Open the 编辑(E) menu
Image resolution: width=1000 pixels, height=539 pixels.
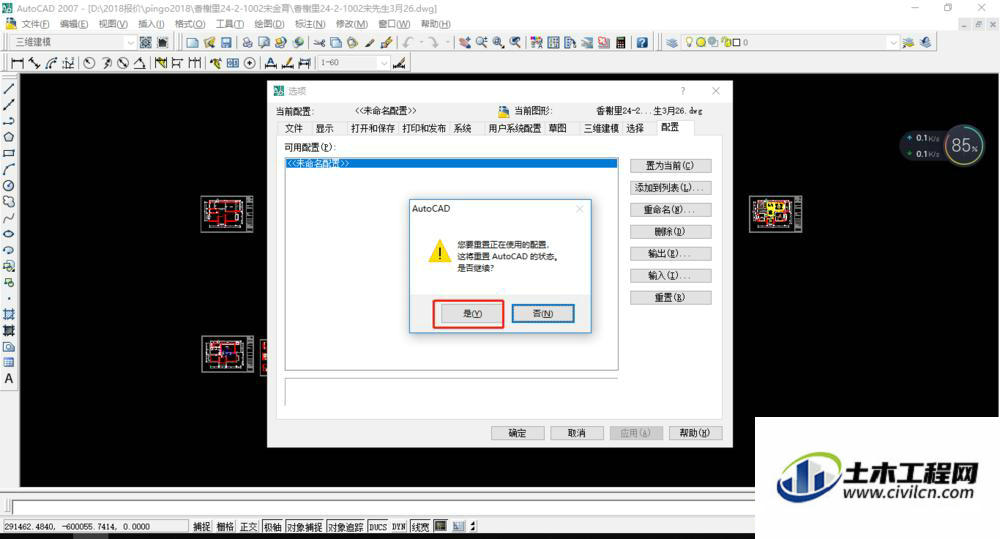tap(74, 24)
